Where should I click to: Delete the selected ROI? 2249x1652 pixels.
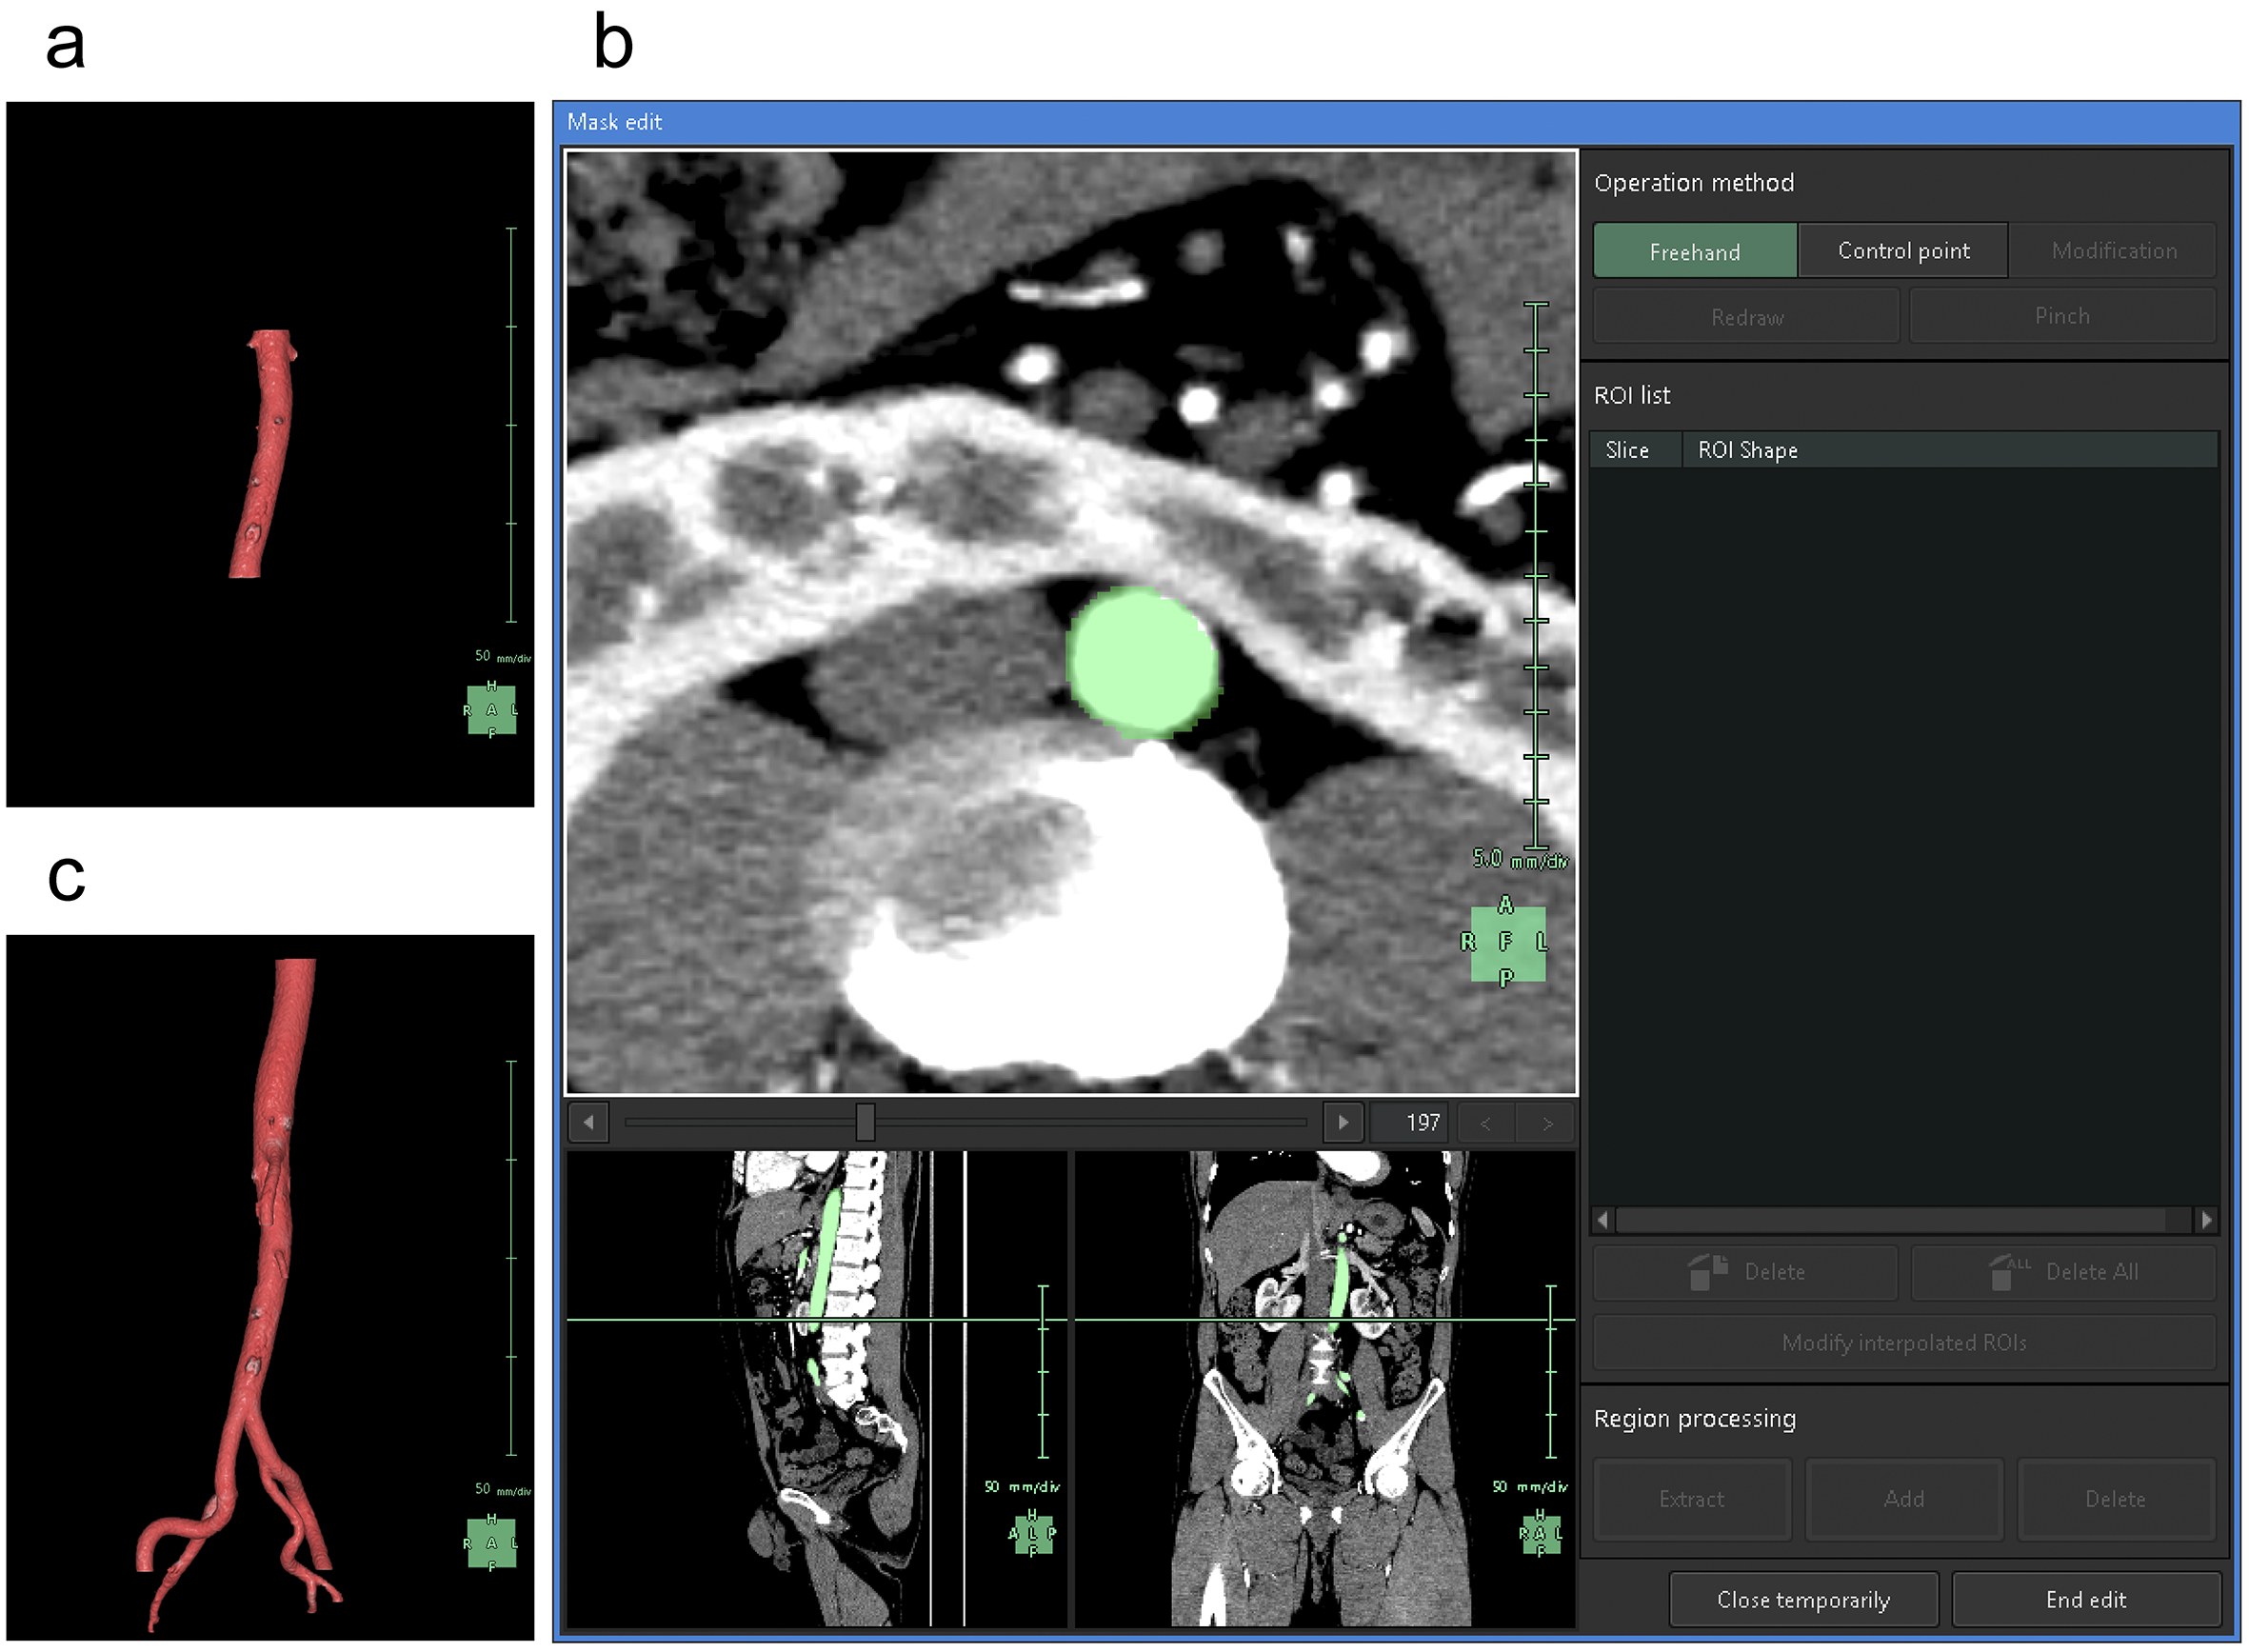point(1745,1272)
